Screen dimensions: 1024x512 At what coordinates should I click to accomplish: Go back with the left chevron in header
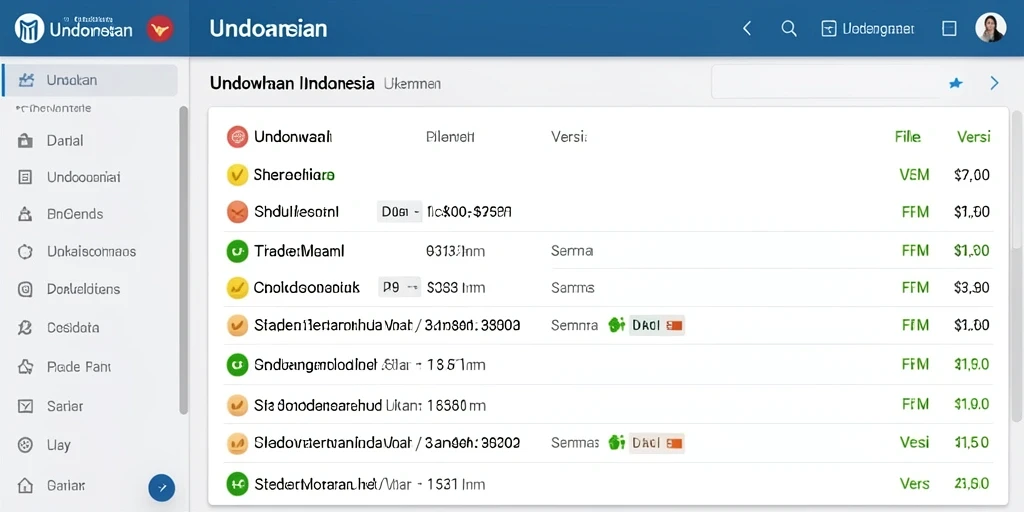pos(747,28)
